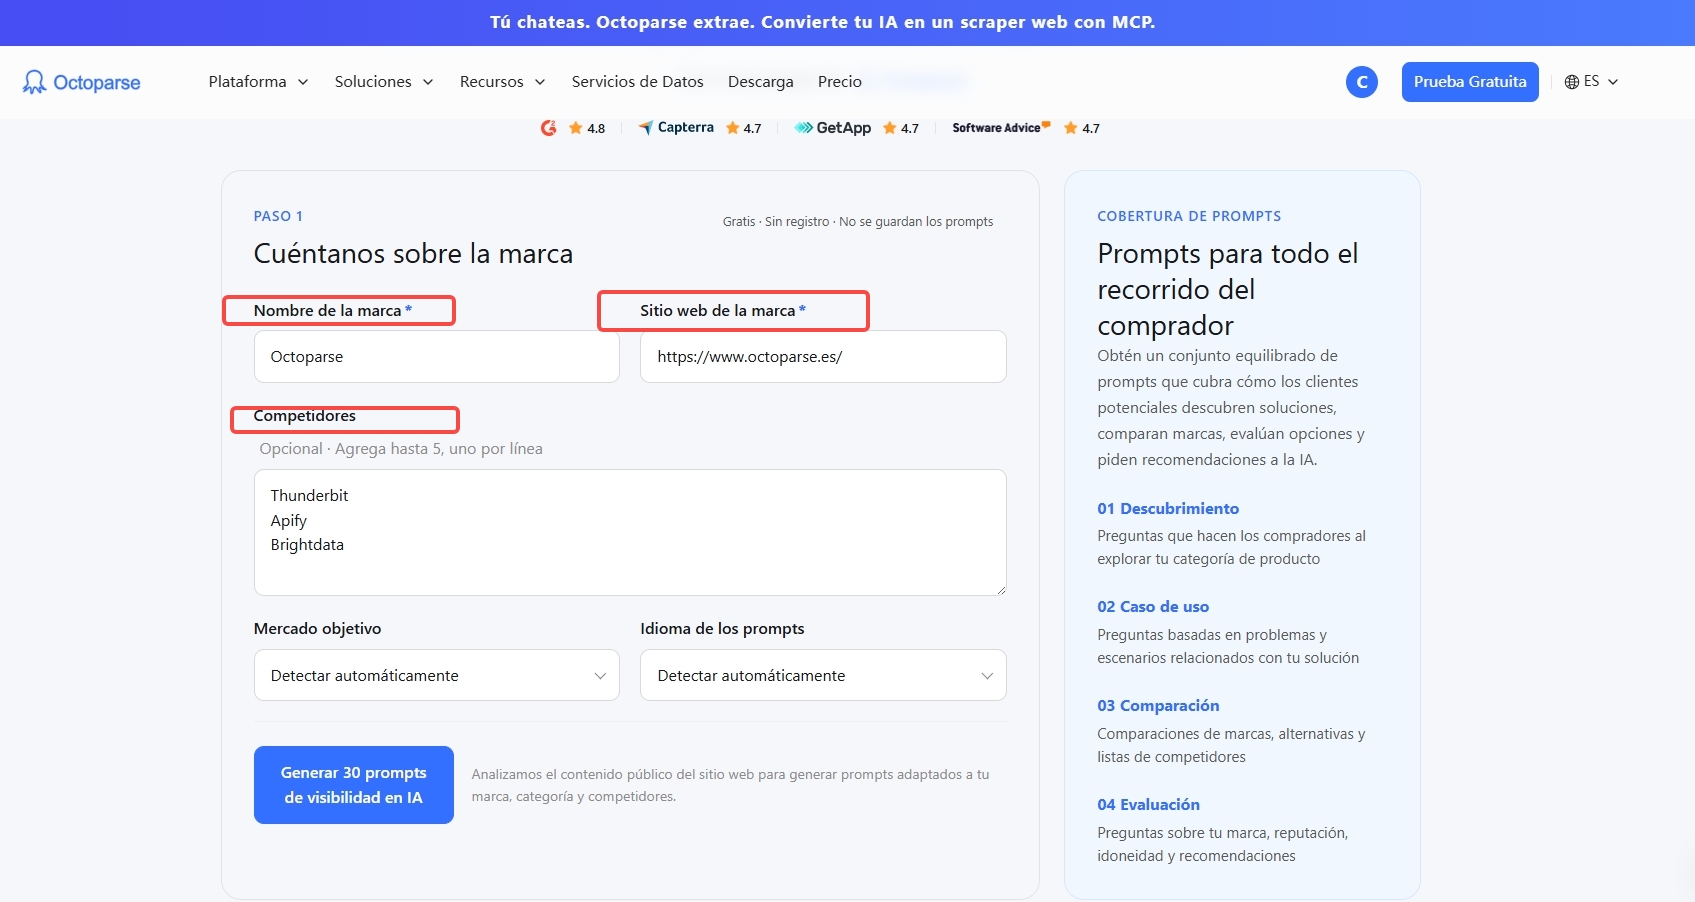Click the "Cuéntanos sobre la marca" heading
Screen dimensions: 1695x902
[413, 253]
